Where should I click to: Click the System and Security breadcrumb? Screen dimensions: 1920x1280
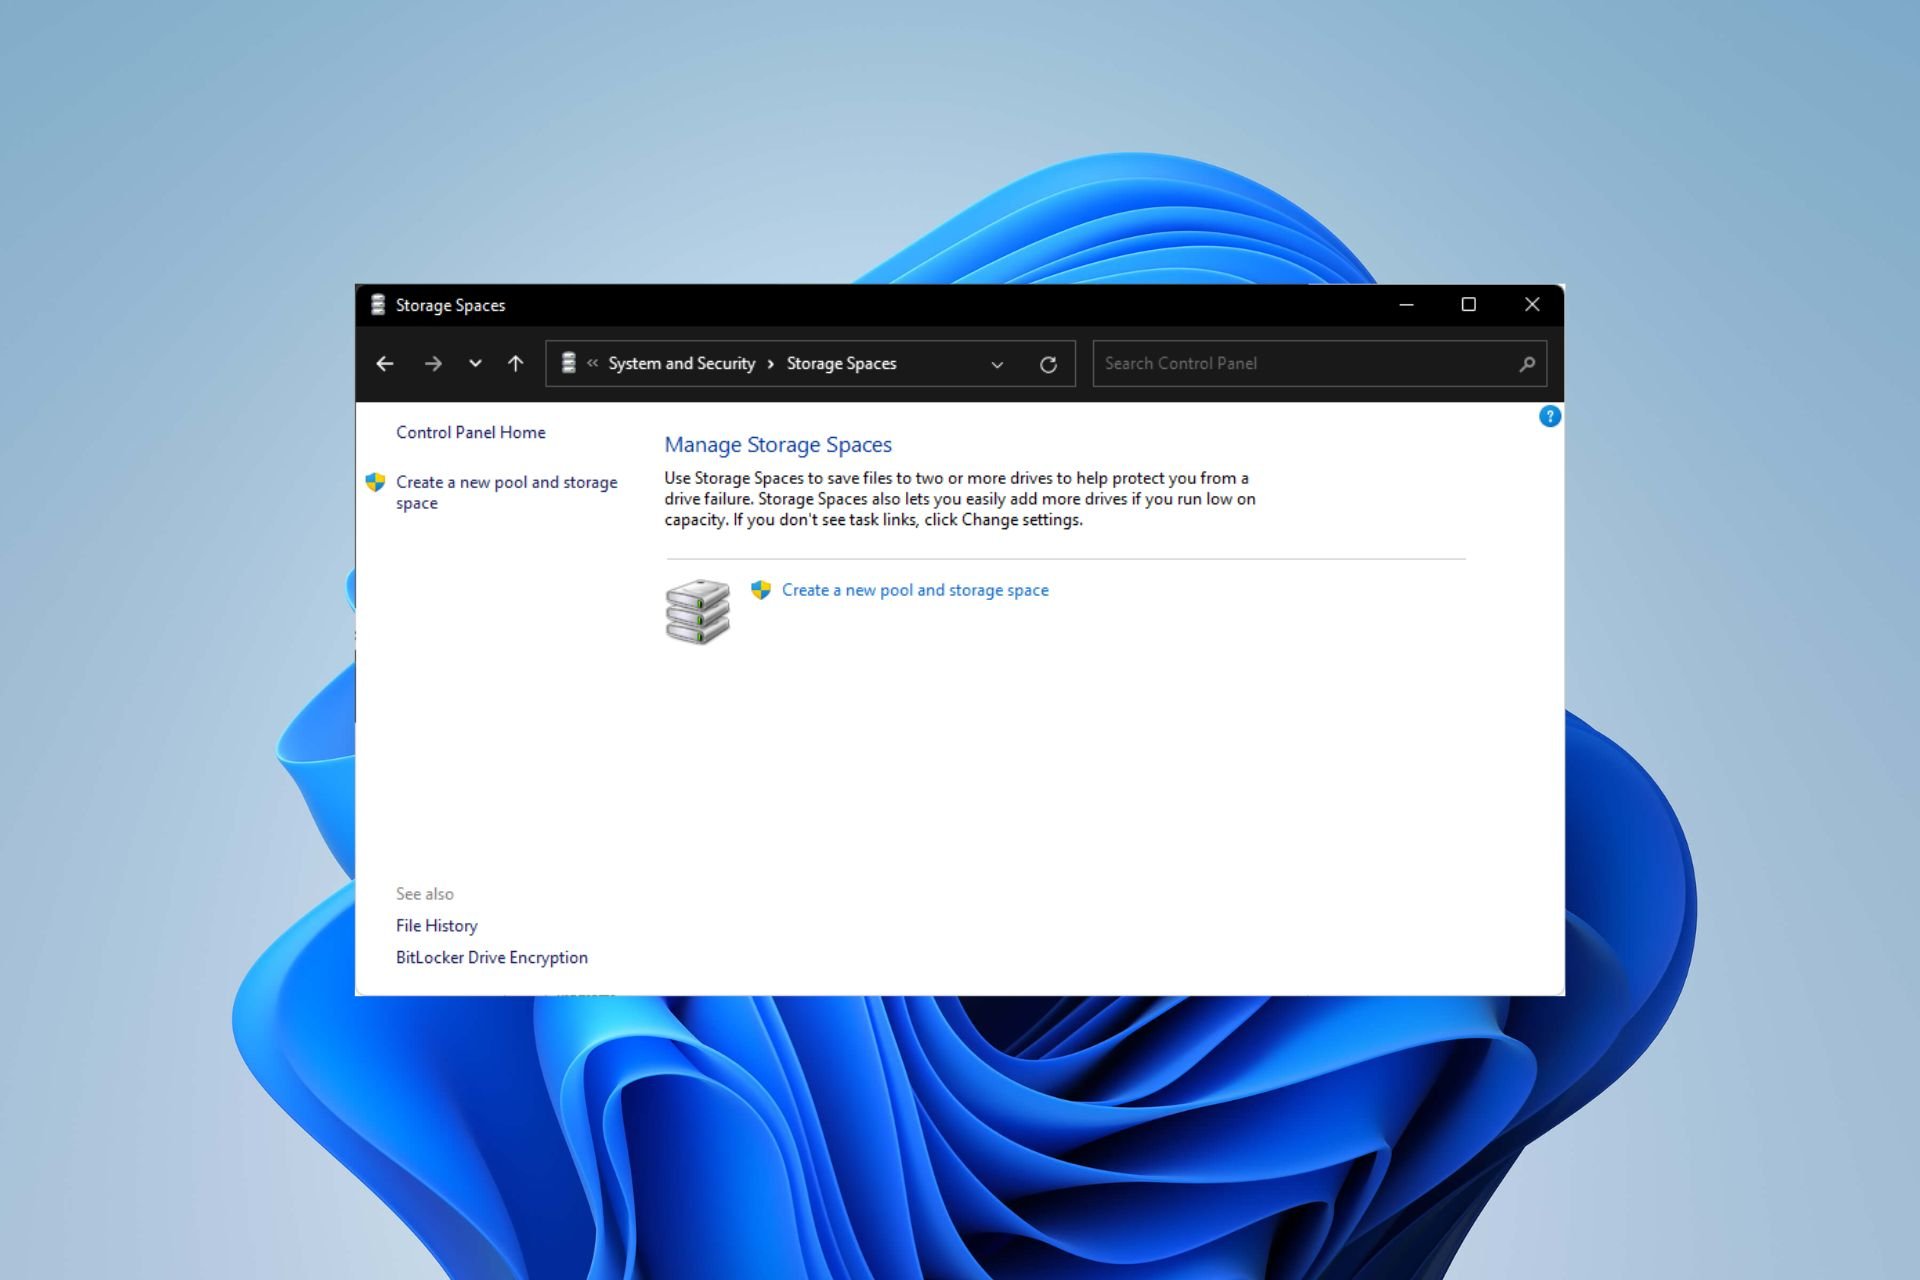click(681, 363)
